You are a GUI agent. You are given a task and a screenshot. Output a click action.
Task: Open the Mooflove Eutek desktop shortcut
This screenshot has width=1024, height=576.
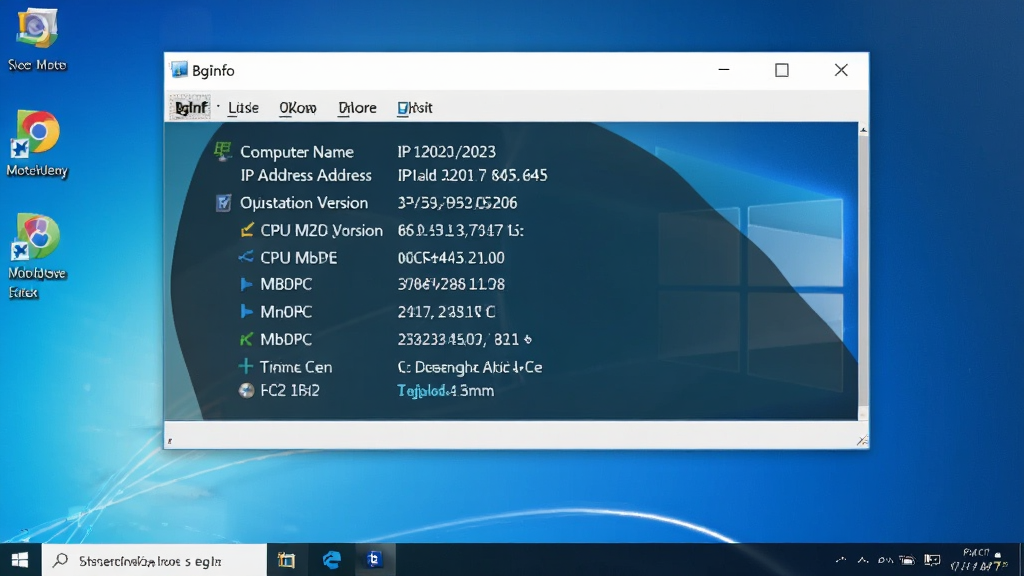36,256
